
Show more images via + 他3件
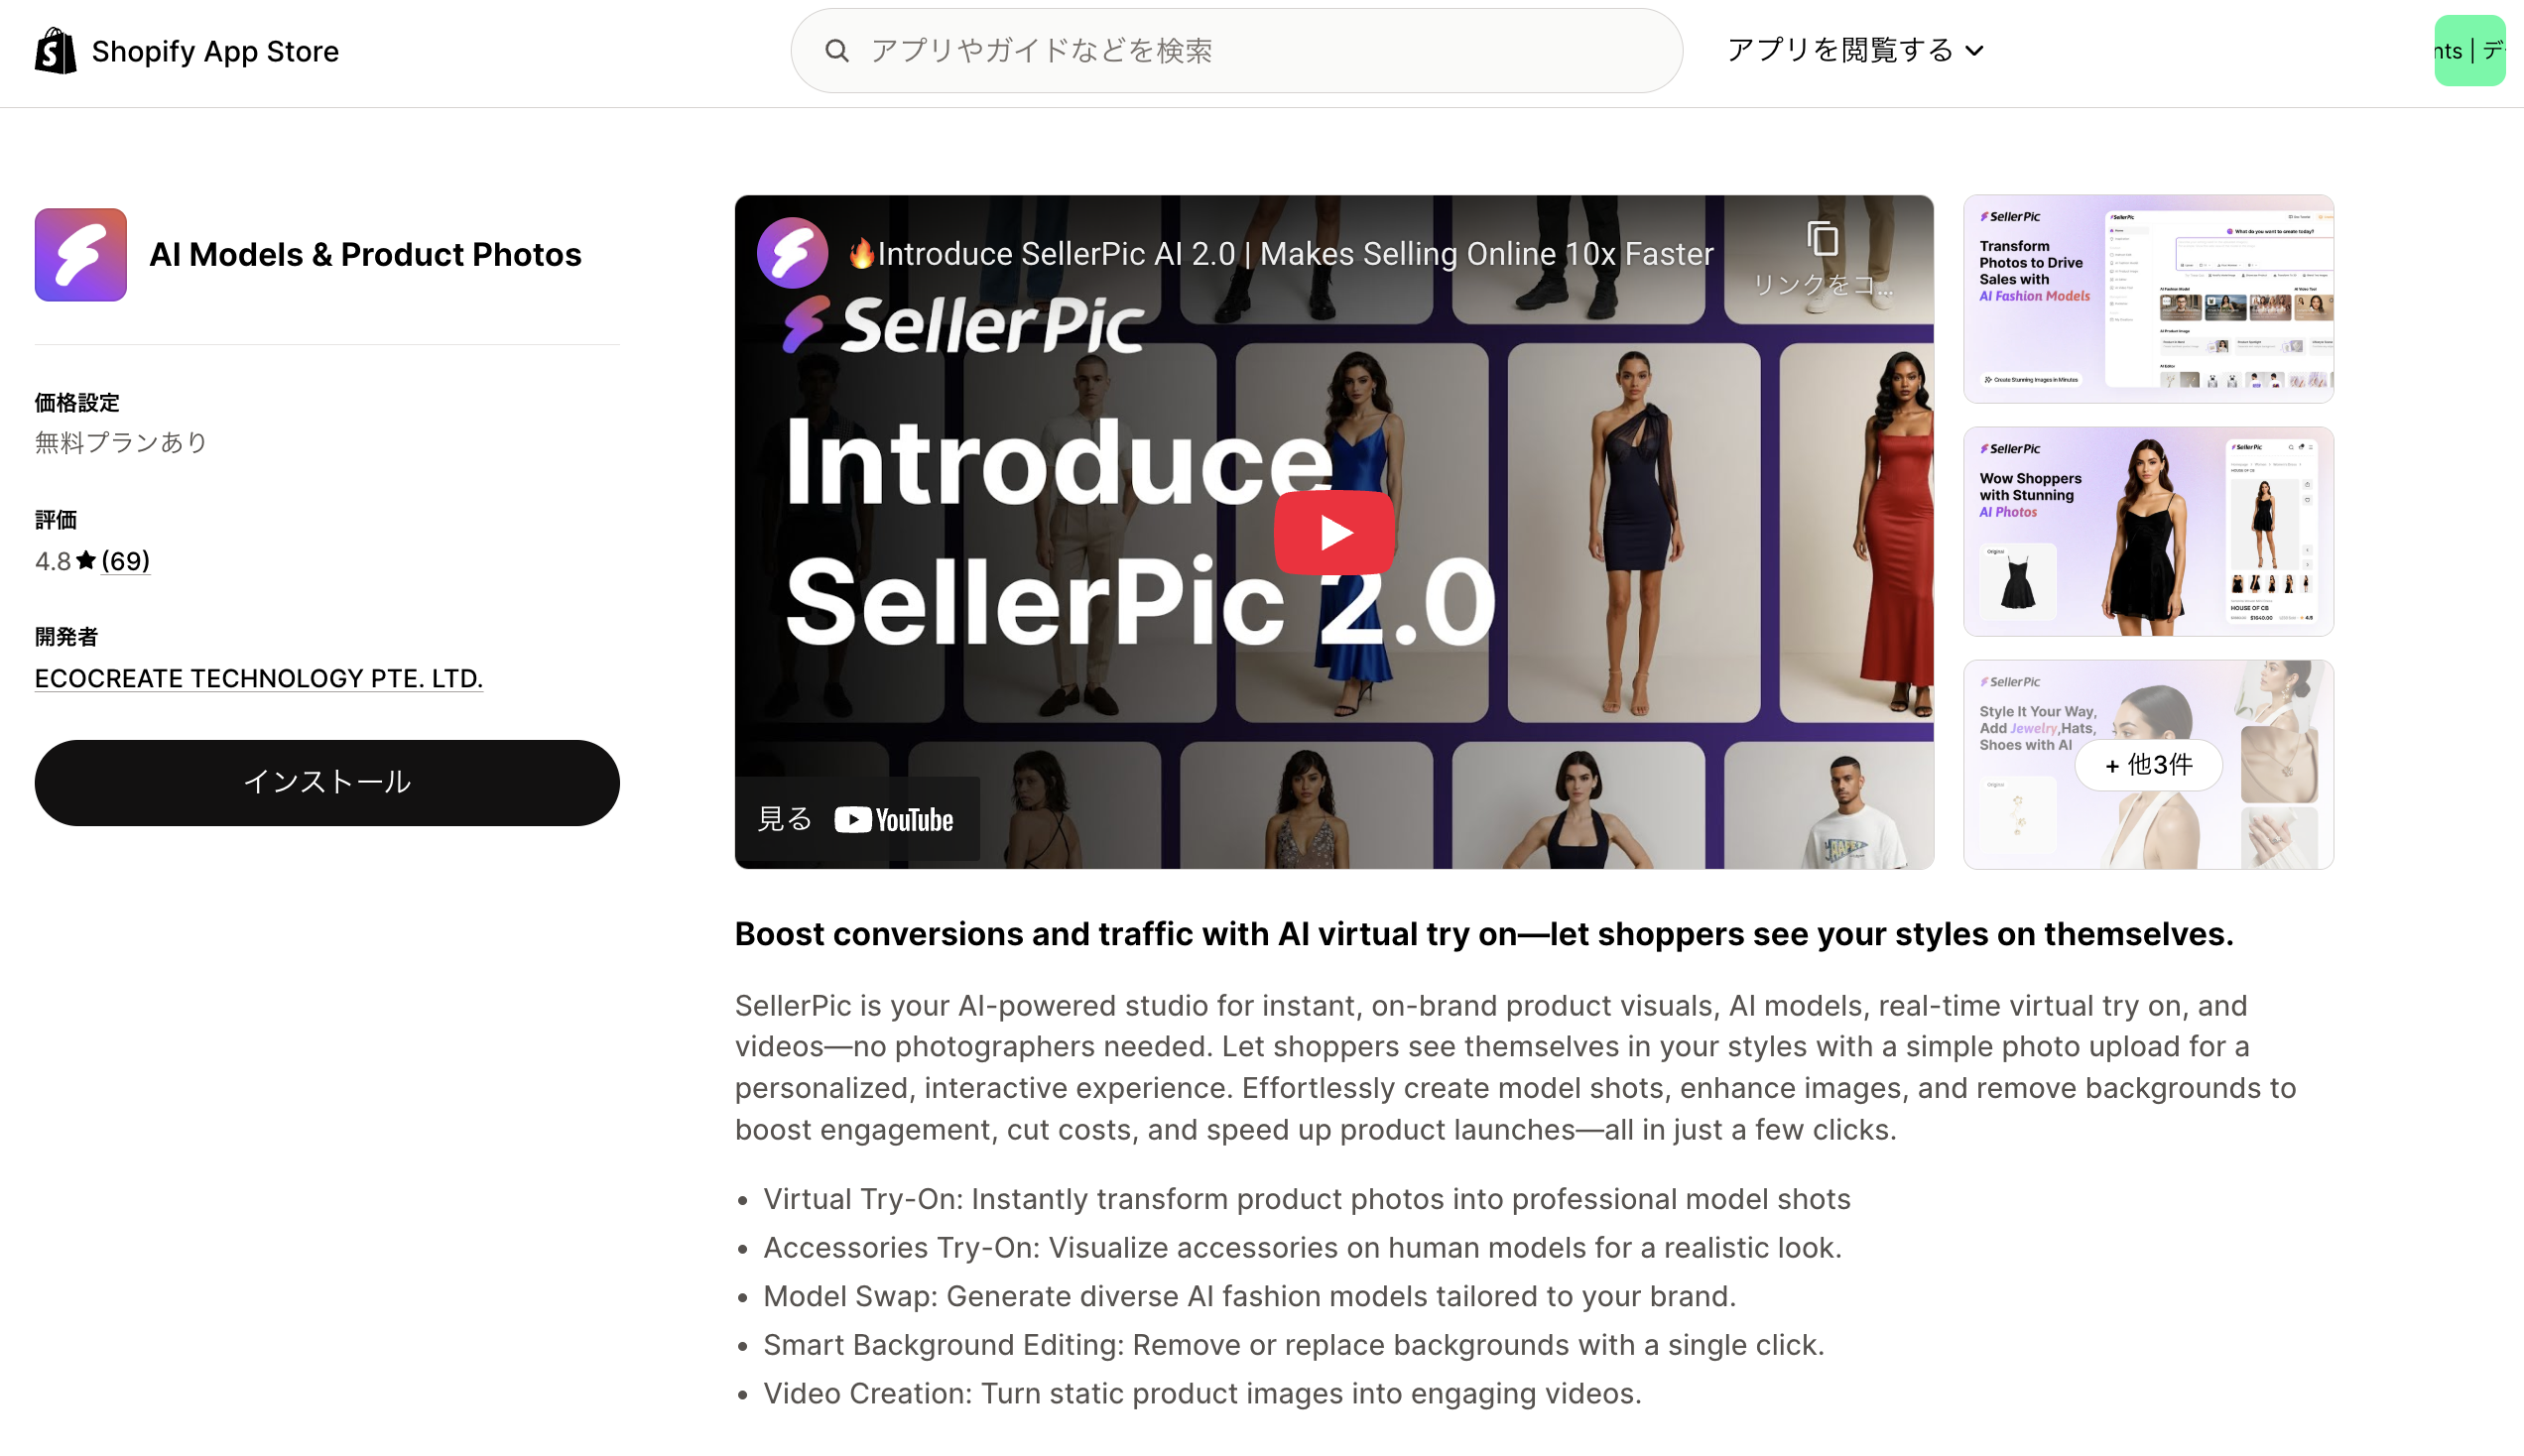[x=2148, y=765]
